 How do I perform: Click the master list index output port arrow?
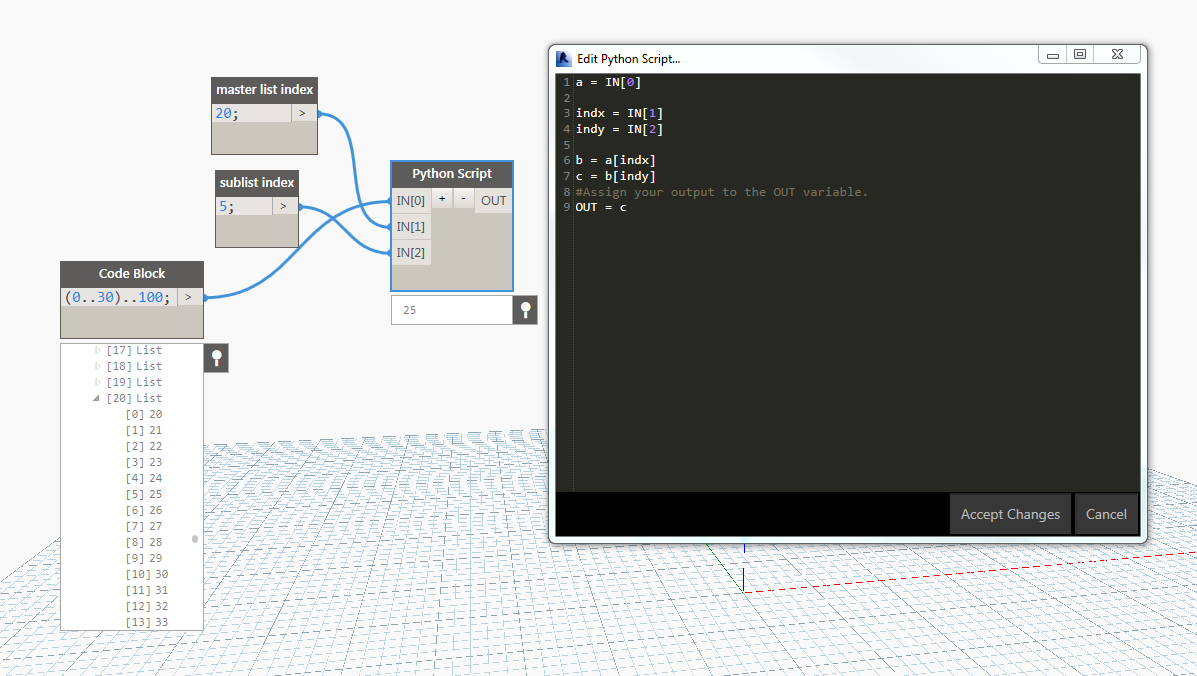tap(303, 114)
